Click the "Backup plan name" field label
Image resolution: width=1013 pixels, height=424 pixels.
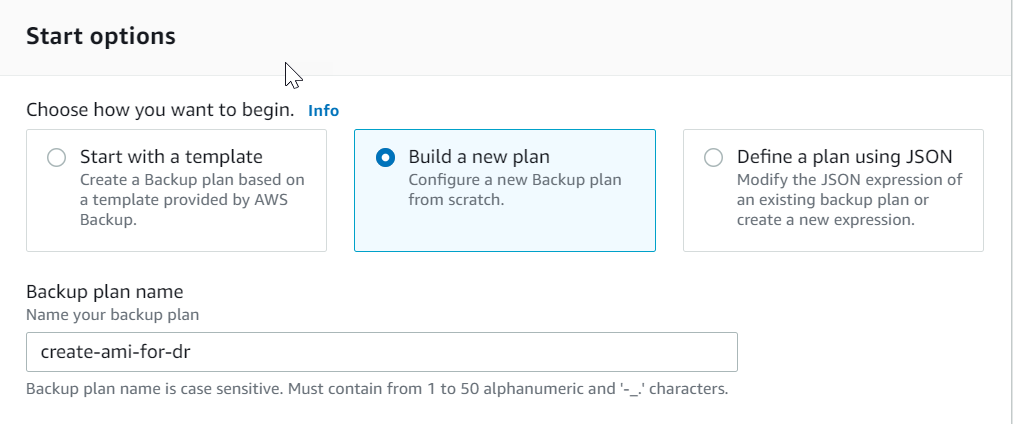[104, 292]
